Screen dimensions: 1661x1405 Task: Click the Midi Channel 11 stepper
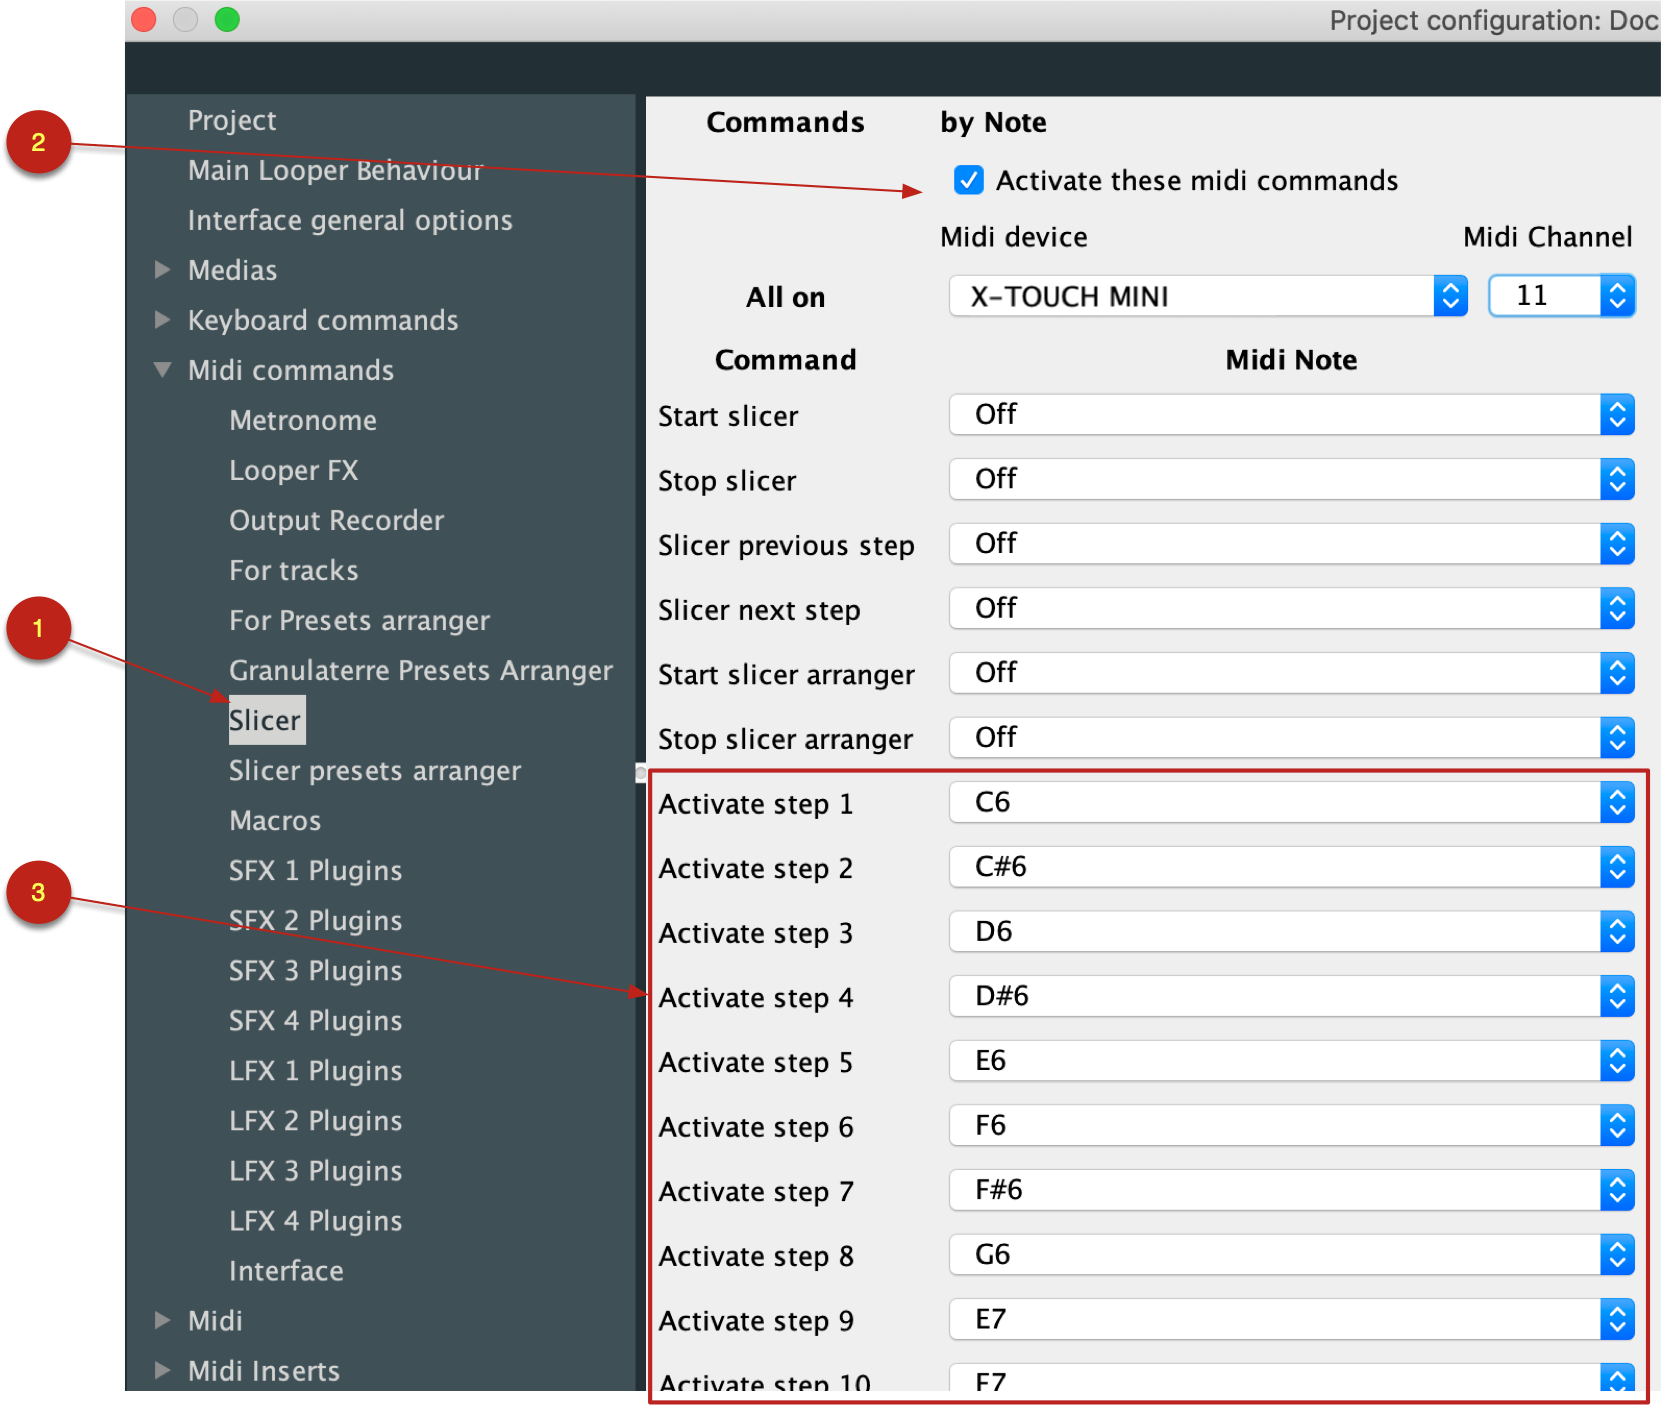[x=1617, y=296]
